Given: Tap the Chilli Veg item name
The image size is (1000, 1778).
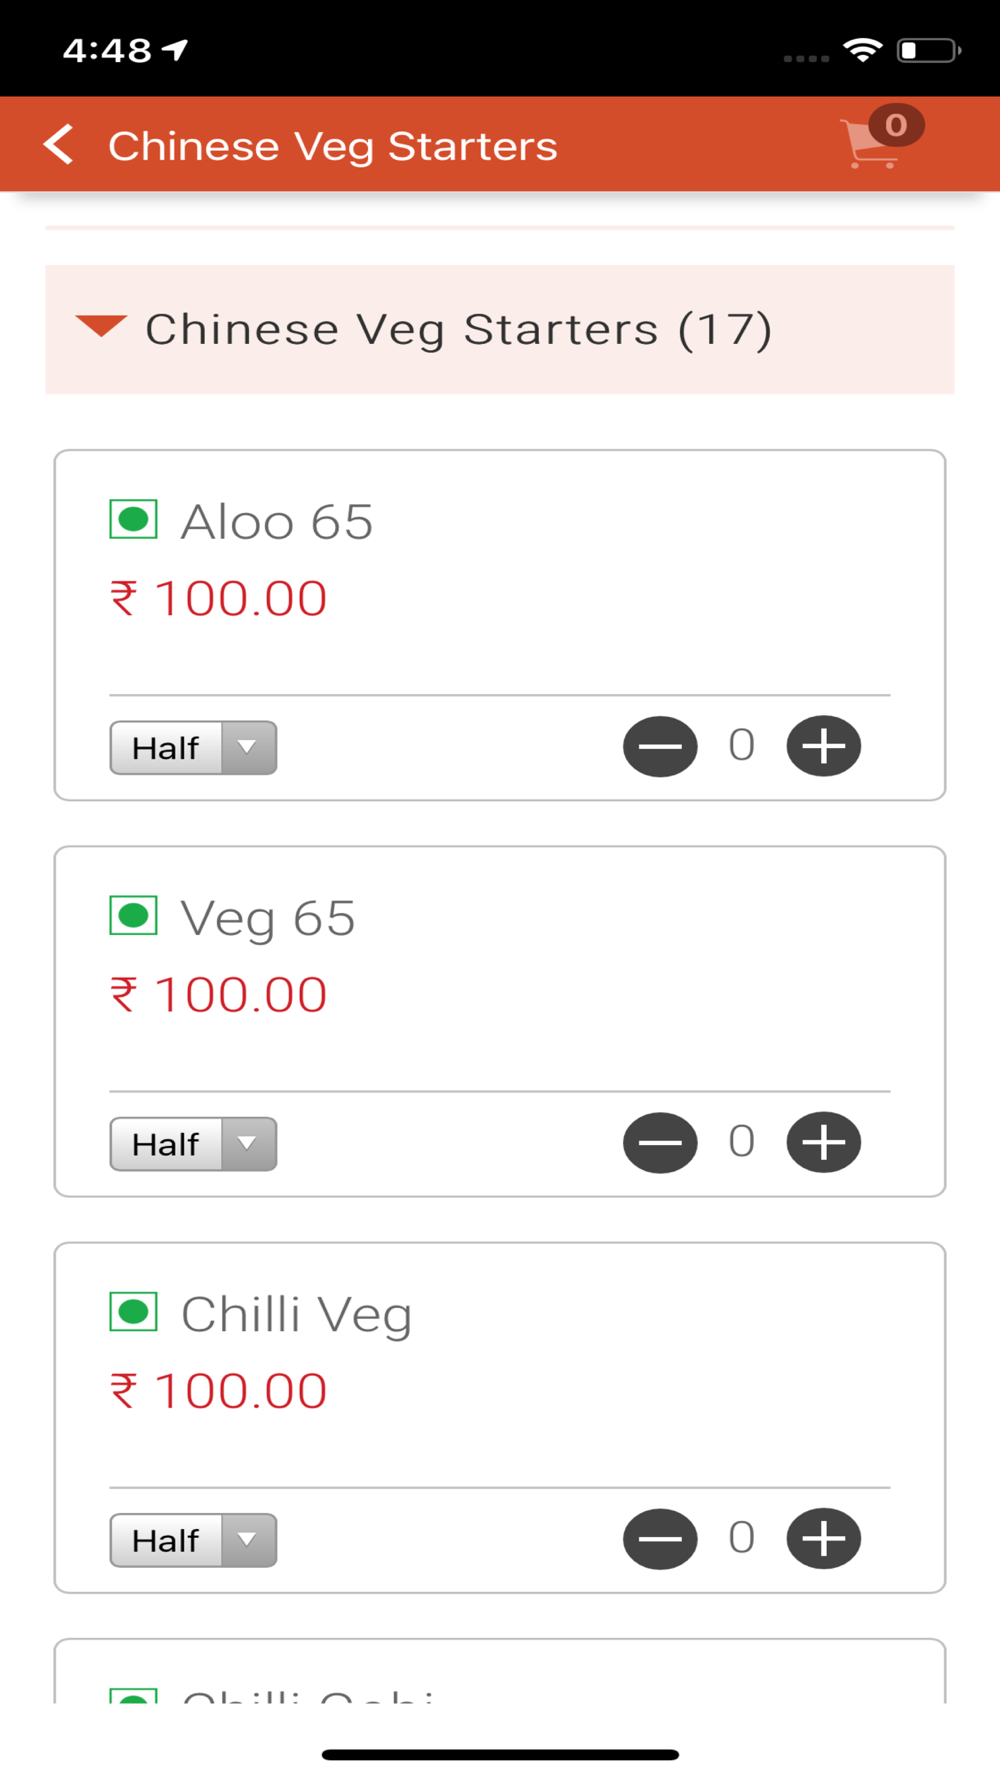Looking at the screenshot, I should [296, 1315].
